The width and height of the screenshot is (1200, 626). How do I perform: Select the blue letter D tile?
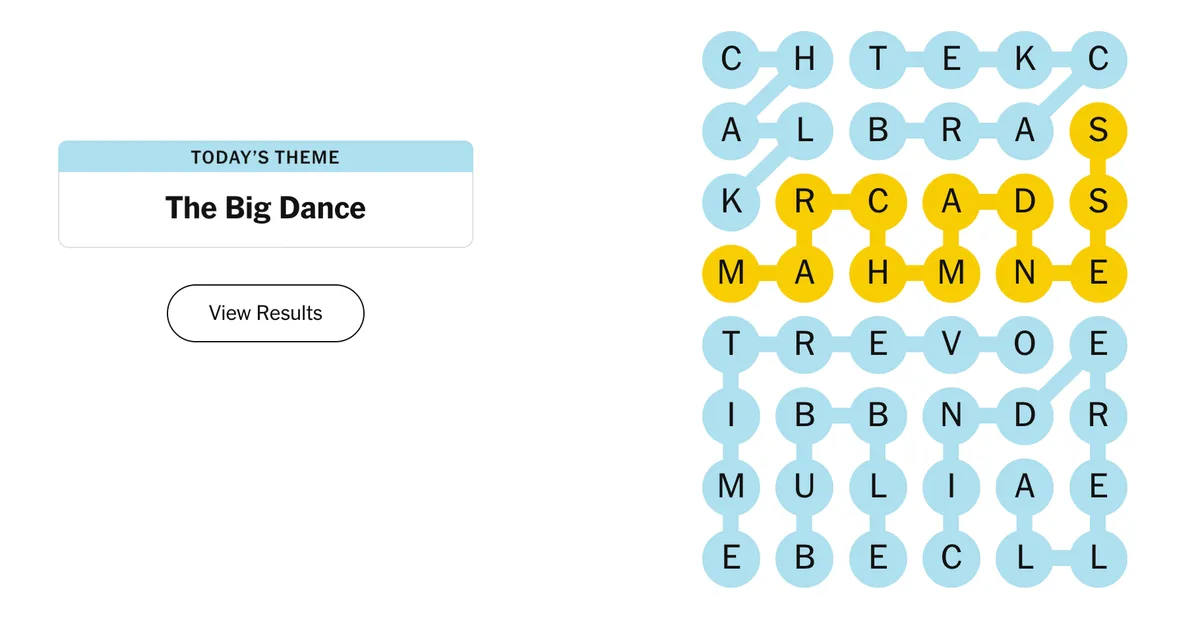[1024, 415]
